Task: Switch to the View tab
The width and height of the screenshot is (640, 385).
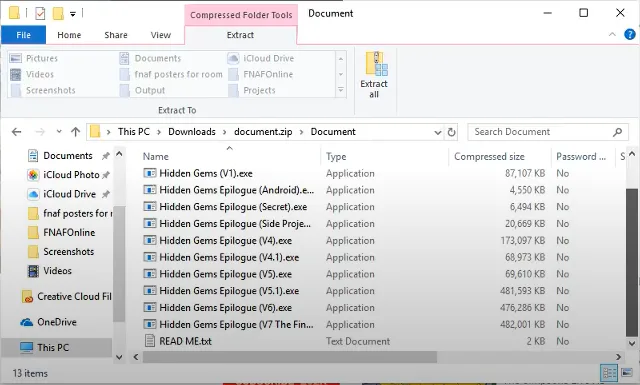Action: tap(161, 35)
